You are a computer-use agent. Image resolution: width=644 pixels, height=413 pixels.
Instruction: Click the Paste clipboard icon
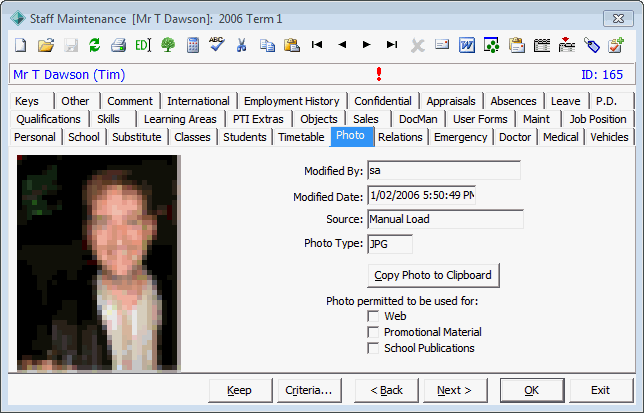pyautogui.click(x=292, y=45)
